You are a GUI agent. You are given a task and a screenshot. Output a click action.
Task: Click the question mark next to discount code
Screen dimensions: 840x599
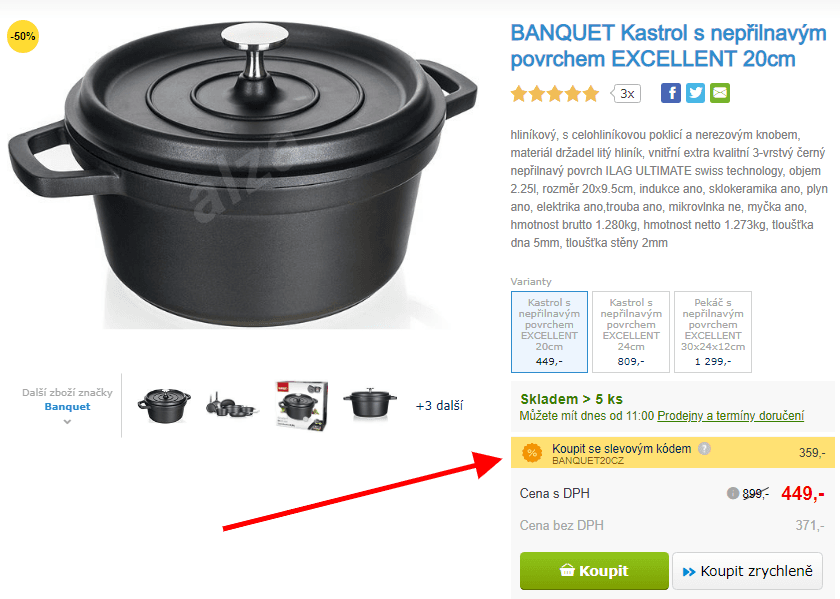(704, 449)
